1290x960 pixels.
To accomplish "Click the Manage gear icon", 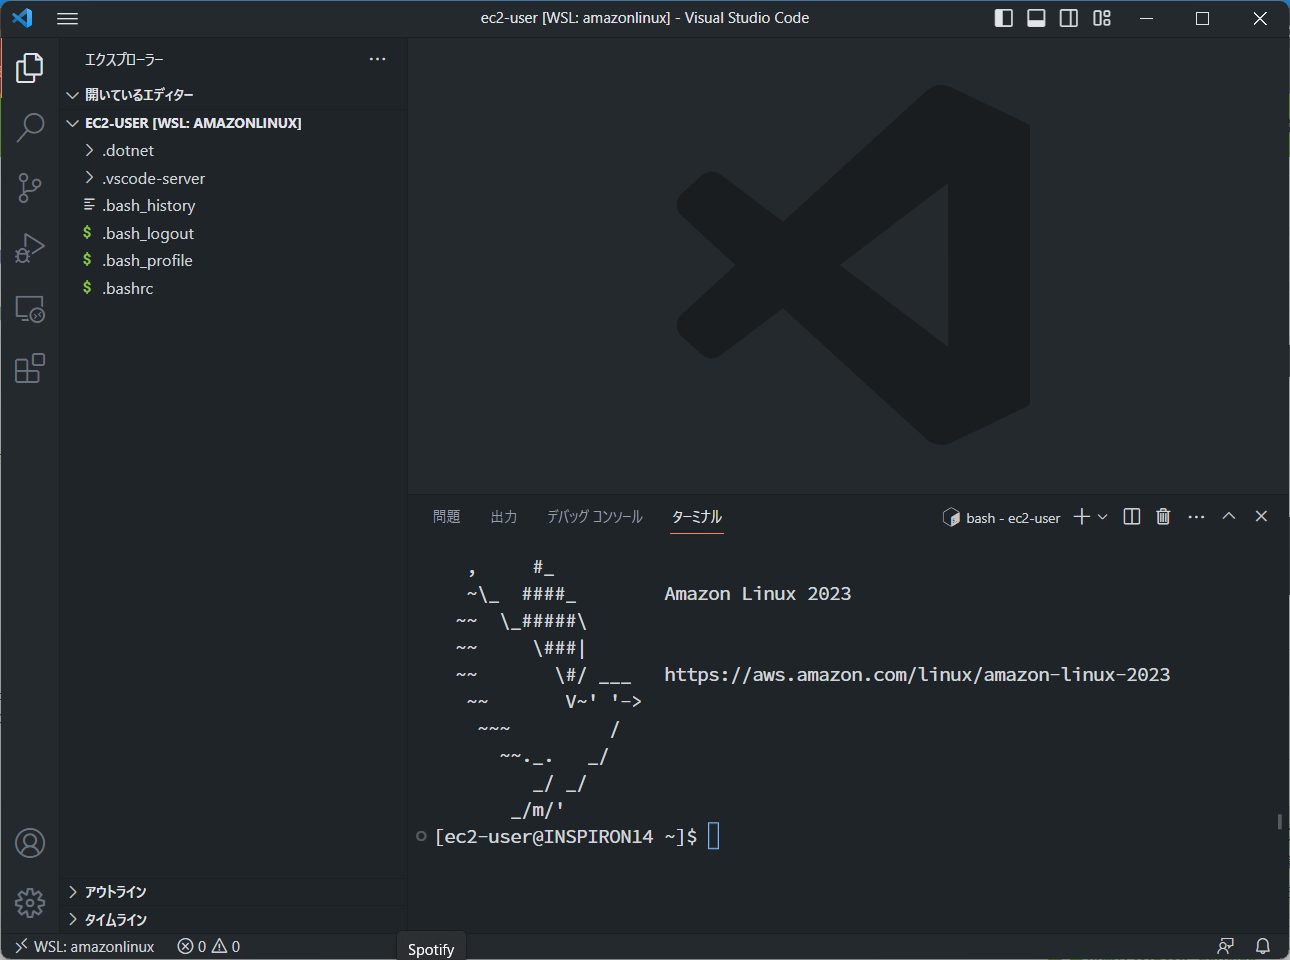I will coord(30,903).
